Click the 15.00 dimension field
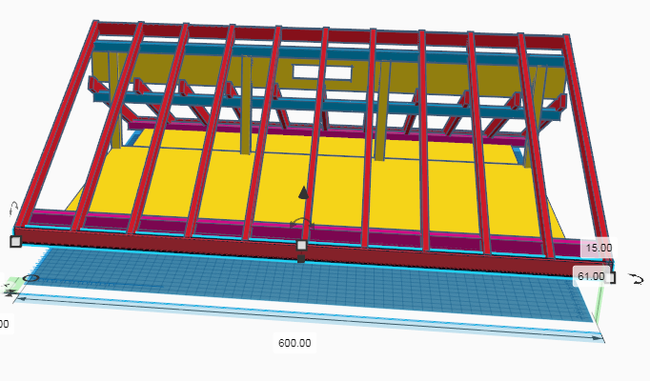Image resolution: width=650 pixels, height=381 pixels. pos(599,248)
